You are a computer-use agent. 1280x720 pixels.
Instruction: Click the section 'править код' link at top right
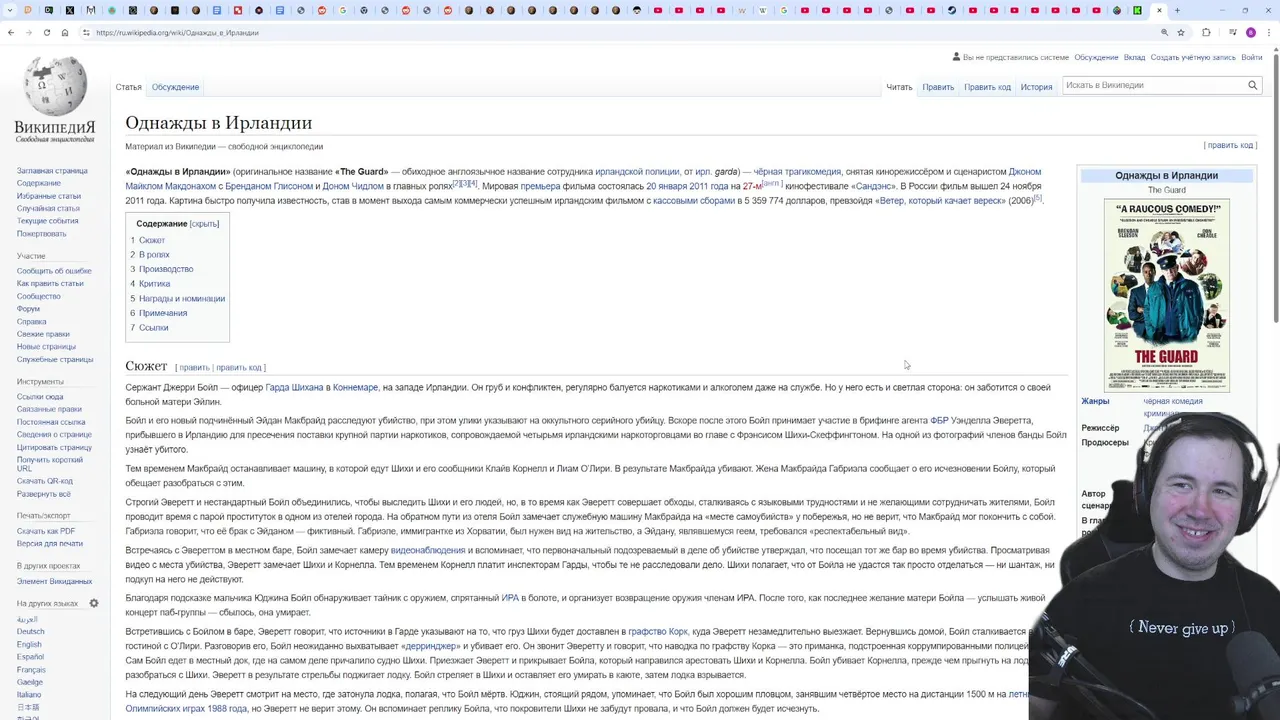[x=1230, y=145]
